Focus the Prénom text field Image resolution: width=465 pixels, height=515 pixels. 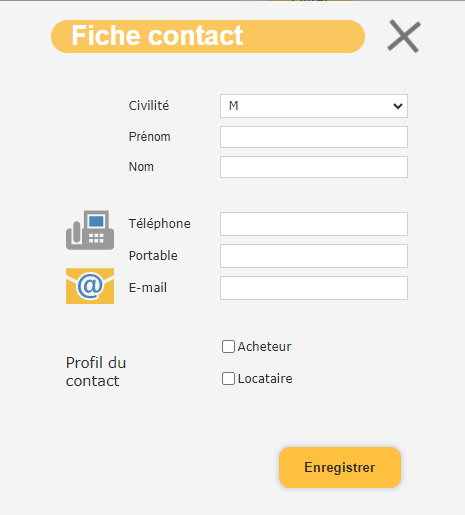click(x=314, y=137)
